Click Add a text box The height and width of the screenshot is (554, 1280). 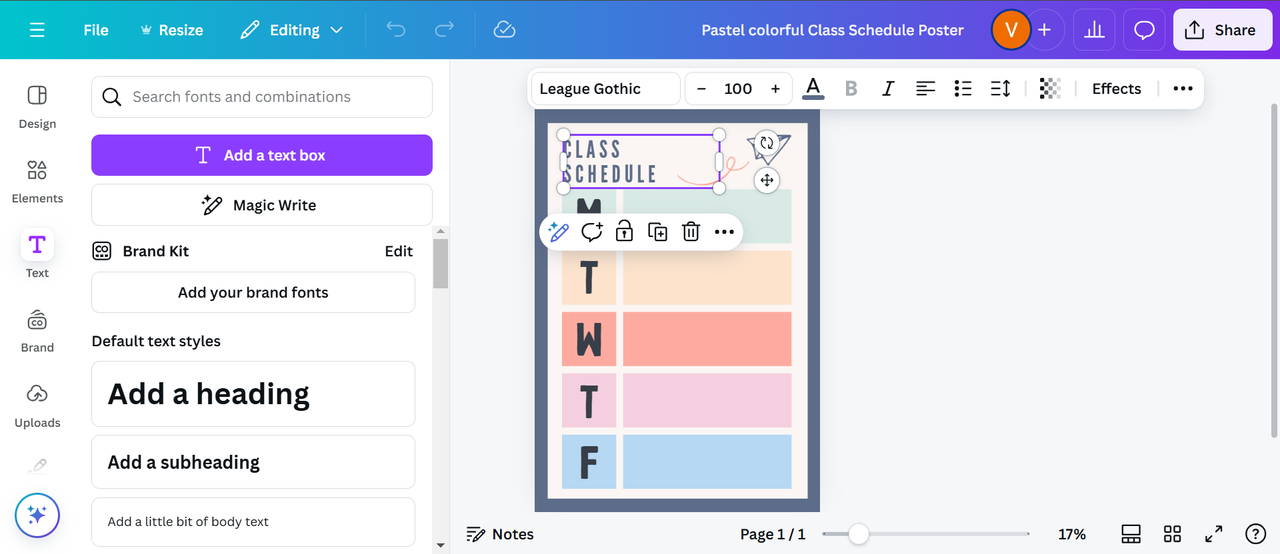point(262,155)
